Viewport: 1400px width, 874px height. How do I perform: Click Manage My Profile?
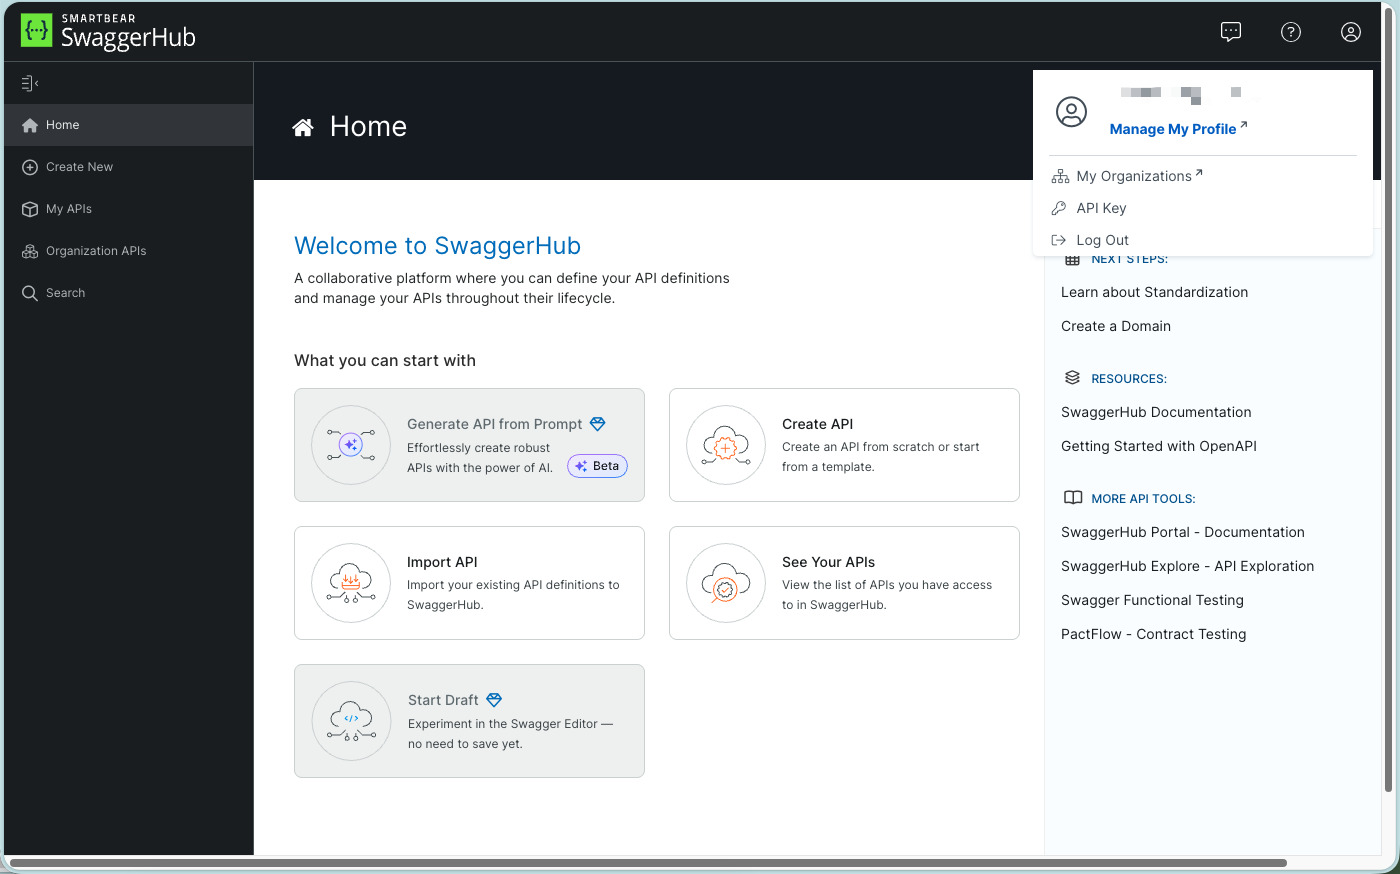(x=1172, y=129)
